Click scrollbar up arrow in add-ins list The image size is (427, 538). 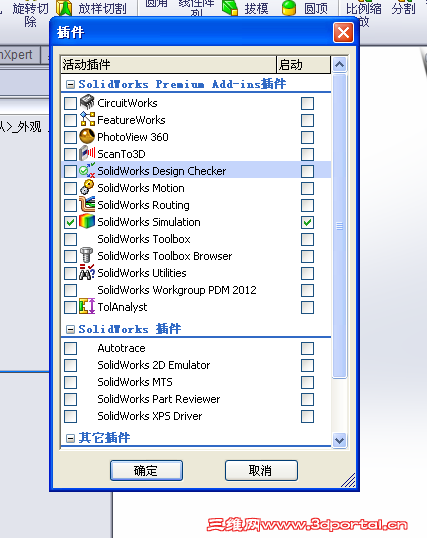tap(339, 65)
